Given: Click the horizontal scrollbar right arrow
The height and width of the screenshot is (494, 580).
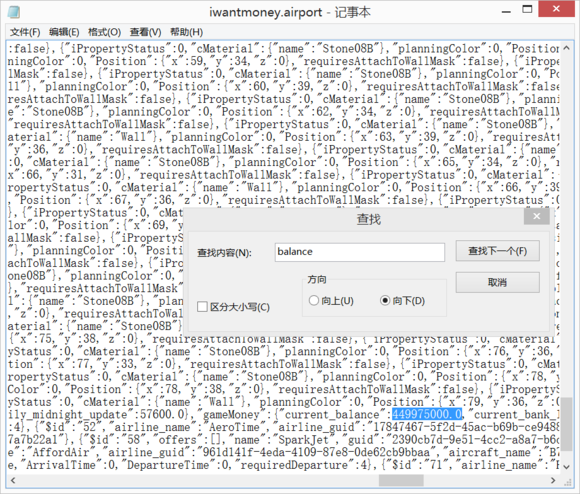Looking at the screenshot, I should (x=553, y=480).
